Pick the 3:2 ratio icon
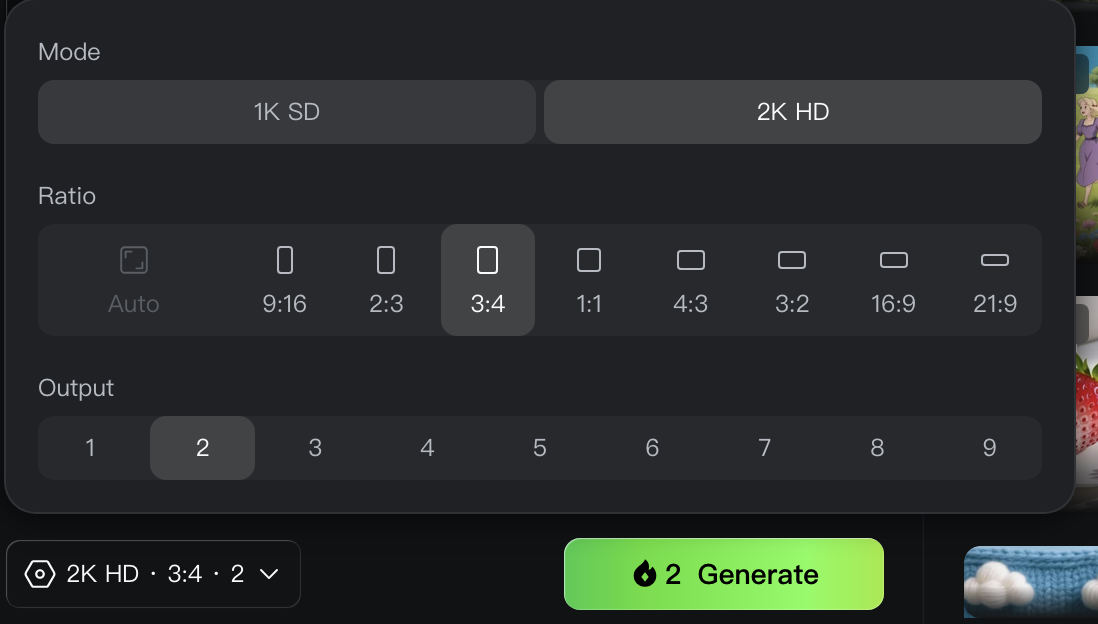The width and height of the screenshot is (1098, 624). [x=792, y=260]
